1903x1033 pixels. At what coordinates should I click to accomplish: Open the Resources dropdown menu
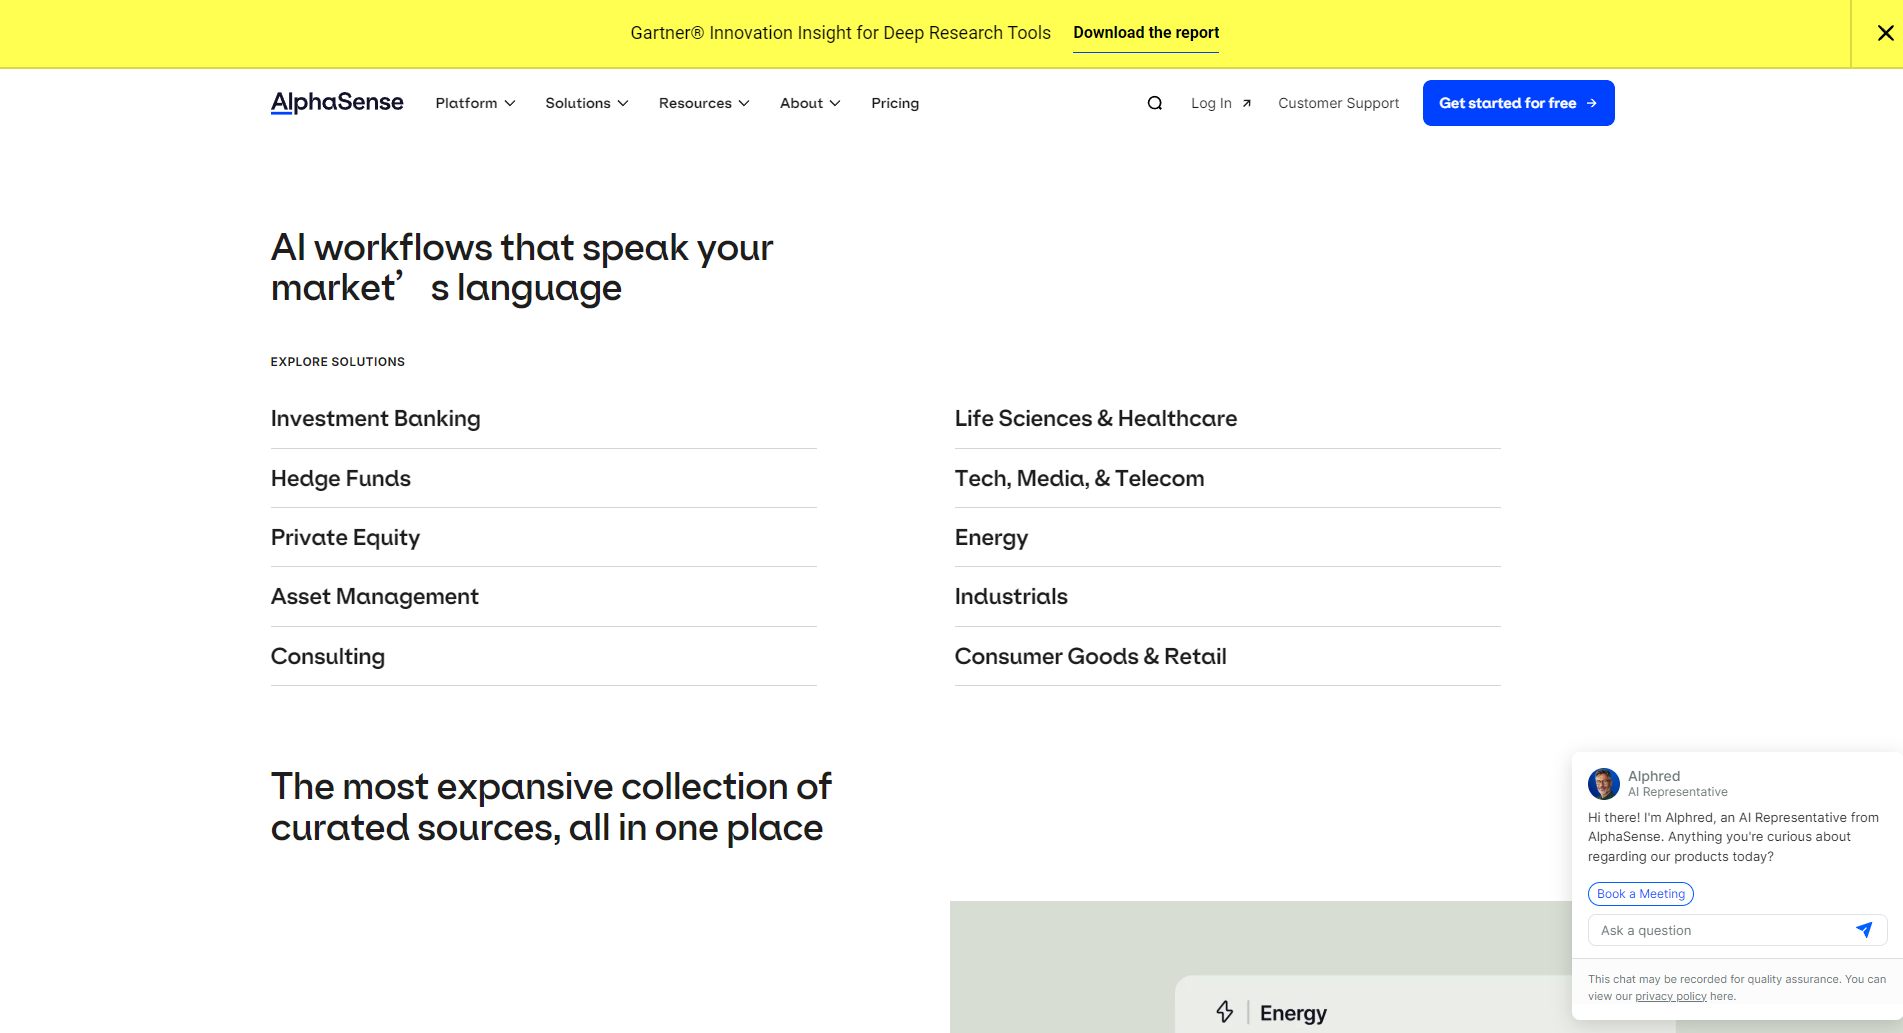click(x=703, y=103)
